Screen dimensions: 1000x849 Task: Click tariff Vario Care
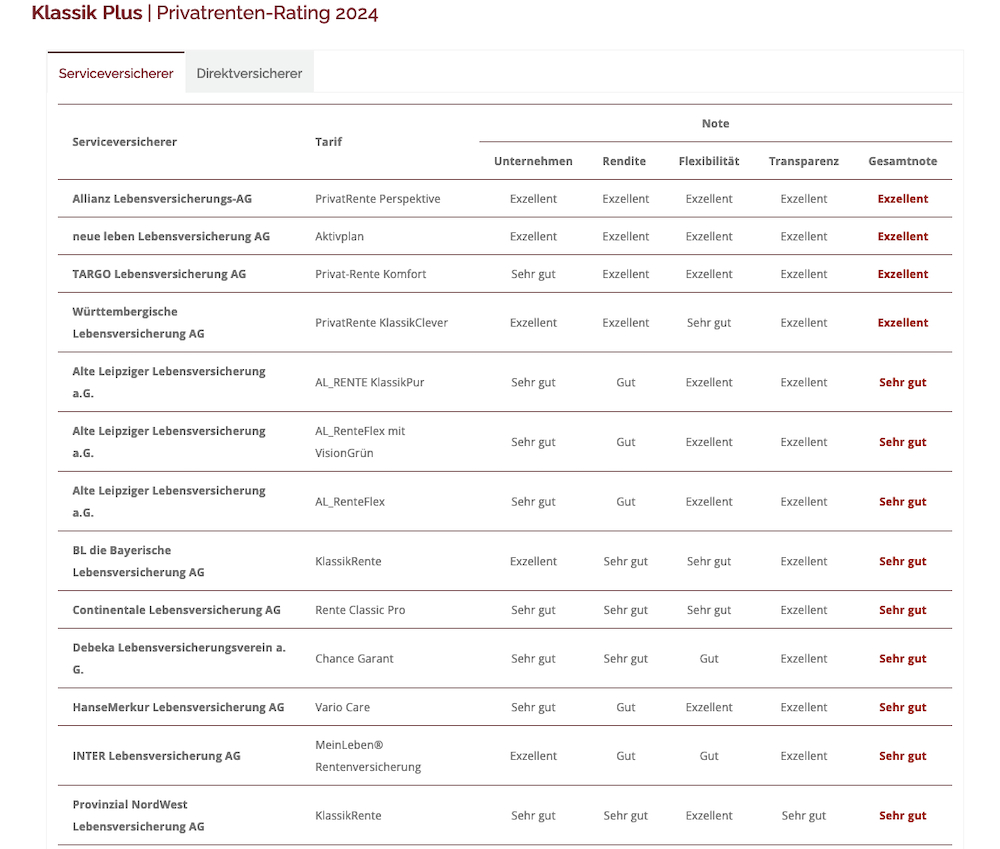pyautogui.click(x=342, y=707)
